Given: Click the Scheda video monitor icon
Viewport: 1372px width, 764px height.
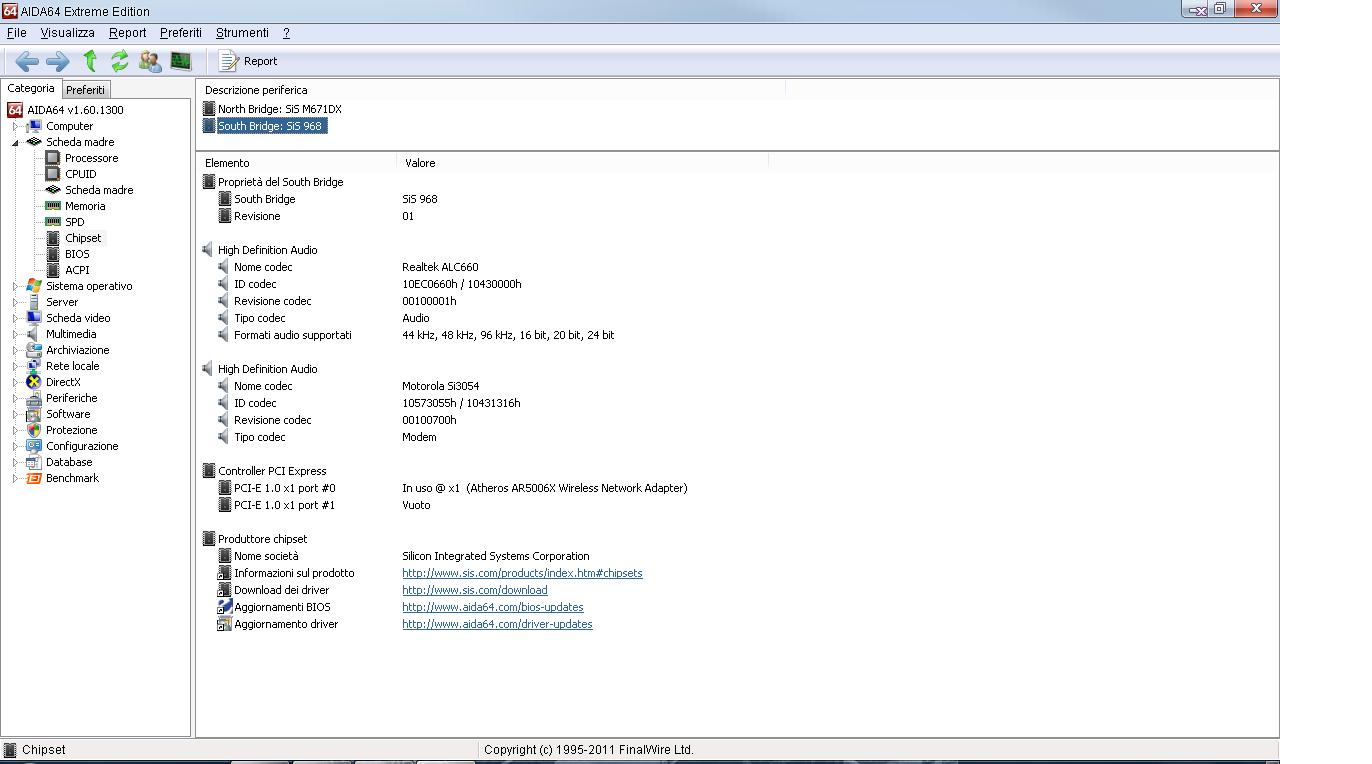Looking at the screenshot, I should coord(34,318).
